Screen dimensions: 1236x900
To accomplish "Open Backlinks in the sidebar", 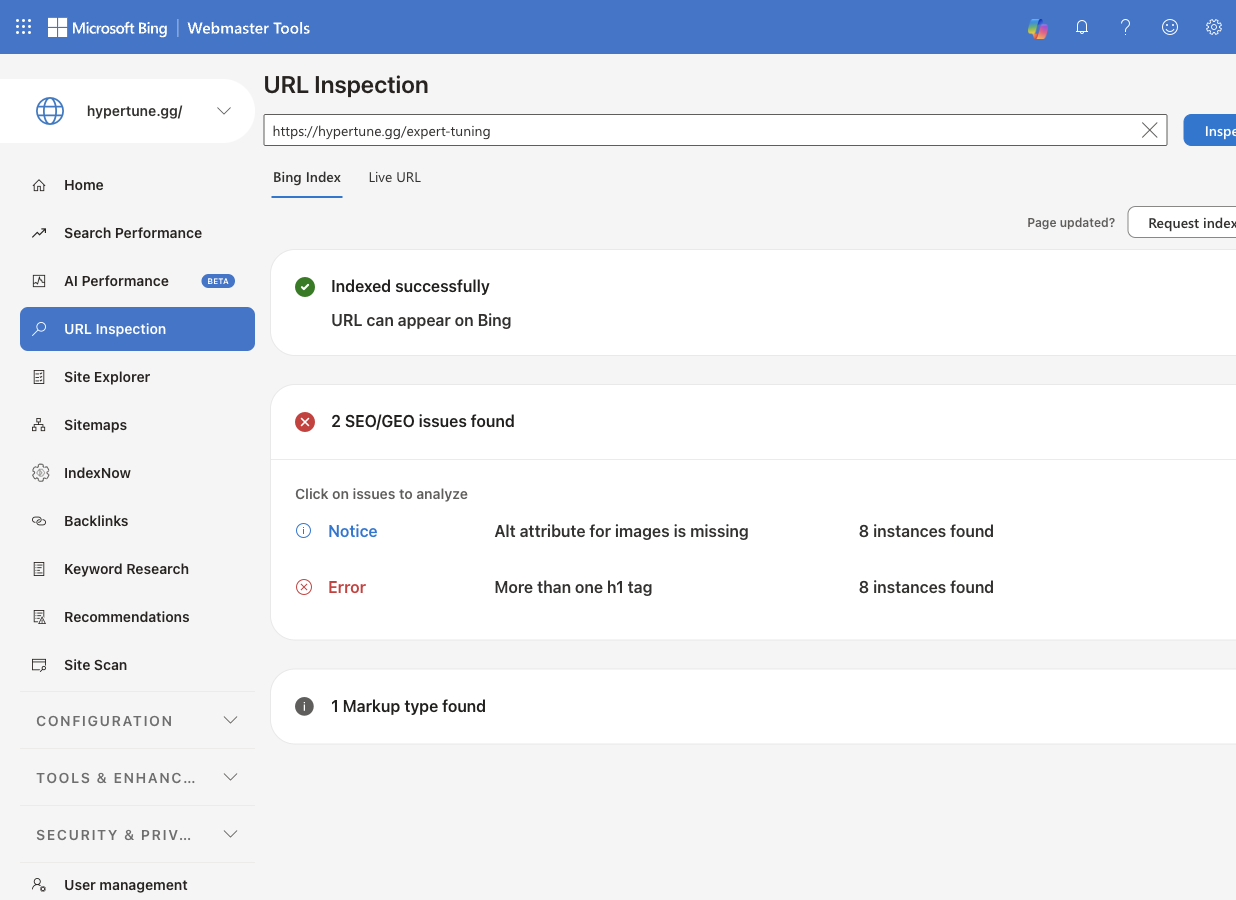I will click(x=137, y=521).
